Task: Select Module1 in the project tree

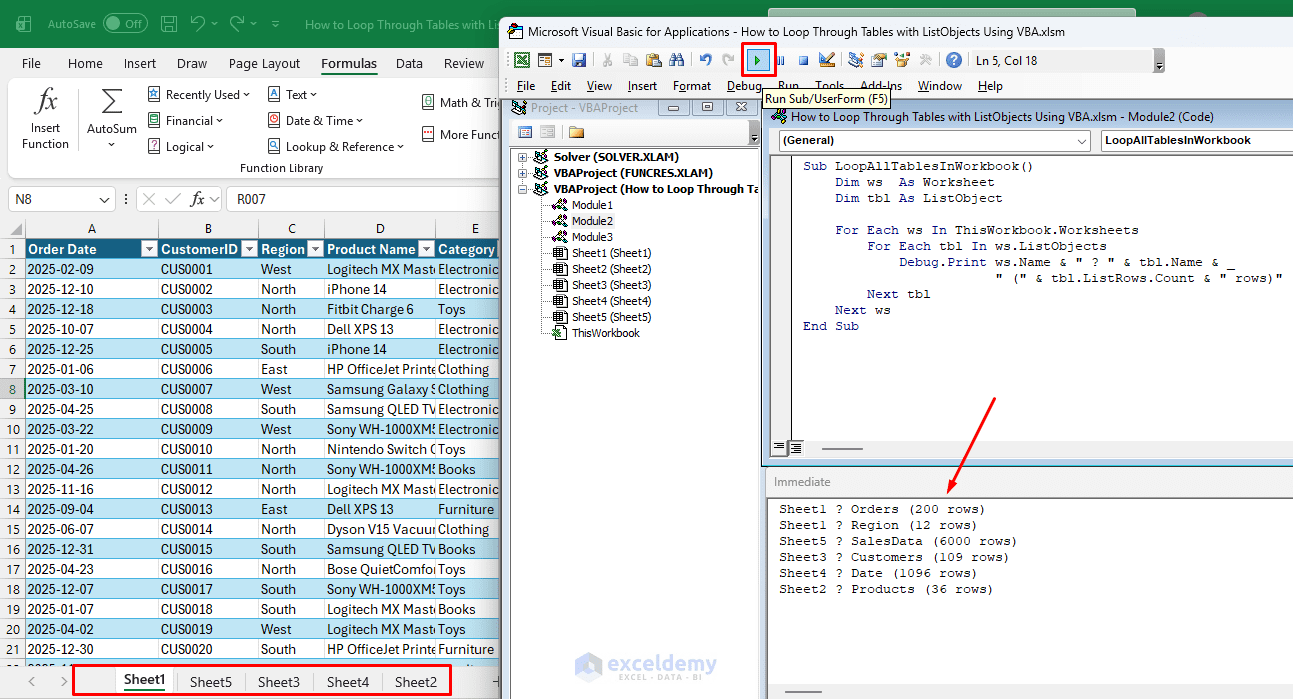Action: tap(592, 205)
